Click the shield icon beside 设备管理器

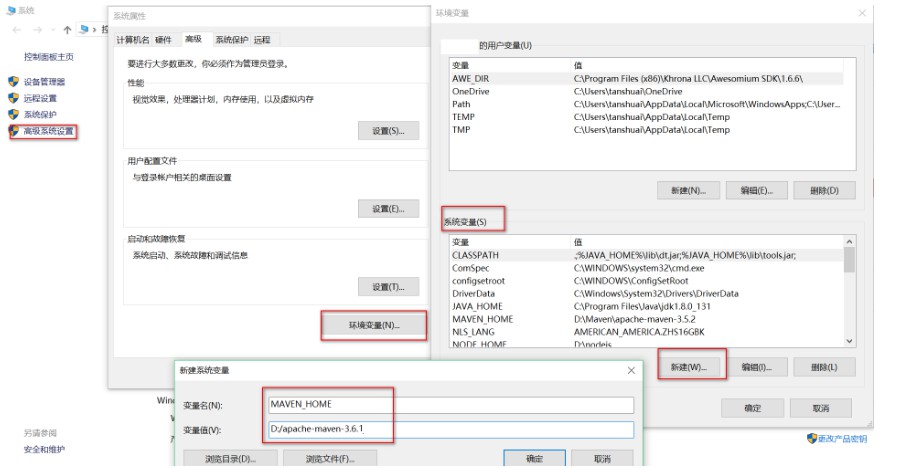14,81
